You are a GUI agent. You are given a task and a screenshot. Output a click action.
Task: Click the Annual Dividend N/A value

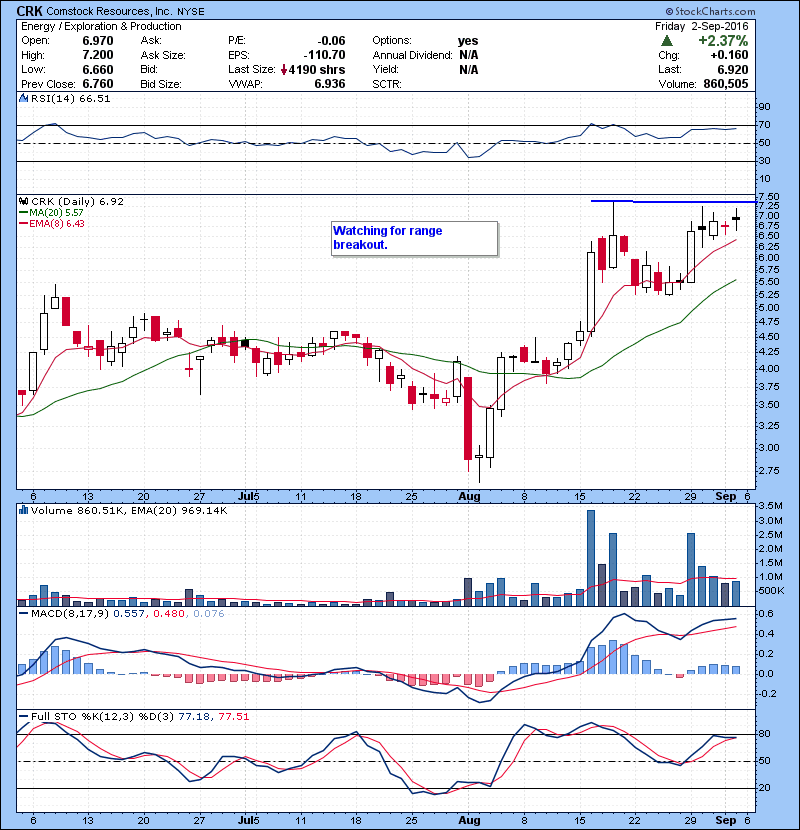pos(469,55)
